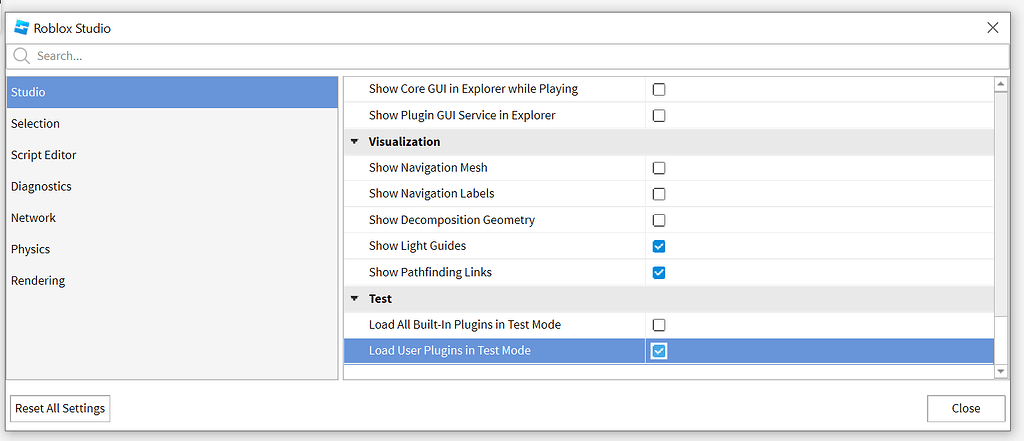Click the Reset All Settings button

(x=60, y=408)
